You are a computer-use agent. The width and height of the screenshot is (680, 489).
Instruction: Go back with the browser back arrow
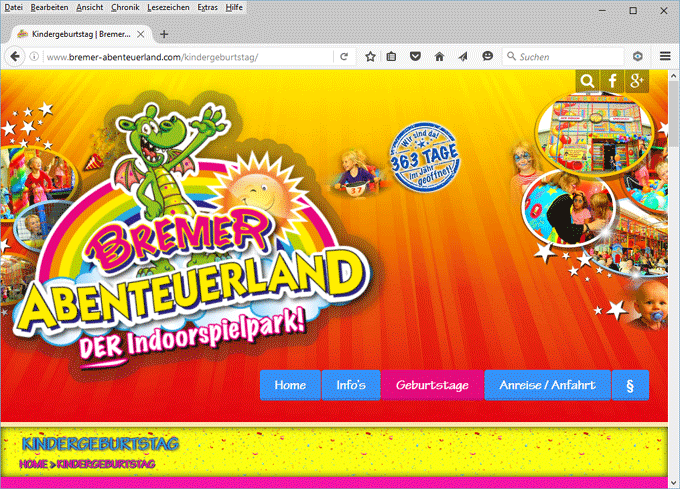point(15,56)
